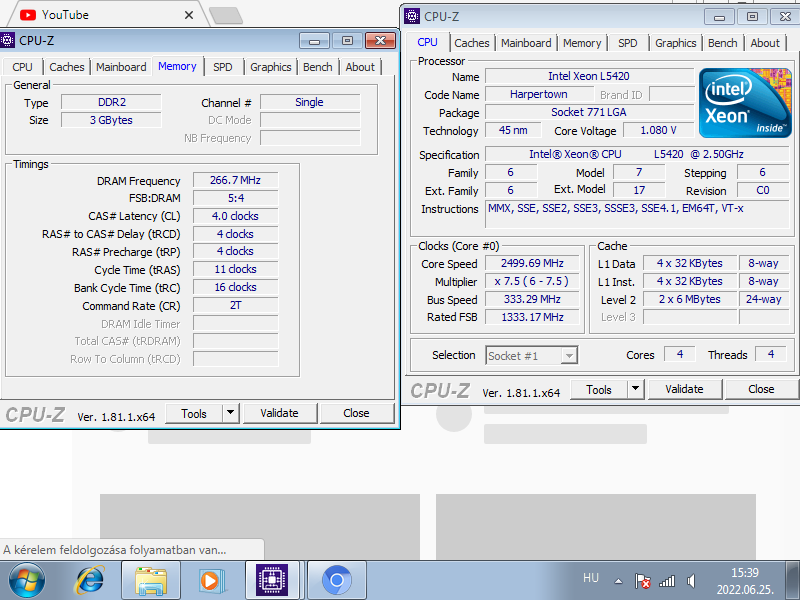Open Bench tab in left CPU-Z window
The image size is (800, 600).
tap(317, 67)
